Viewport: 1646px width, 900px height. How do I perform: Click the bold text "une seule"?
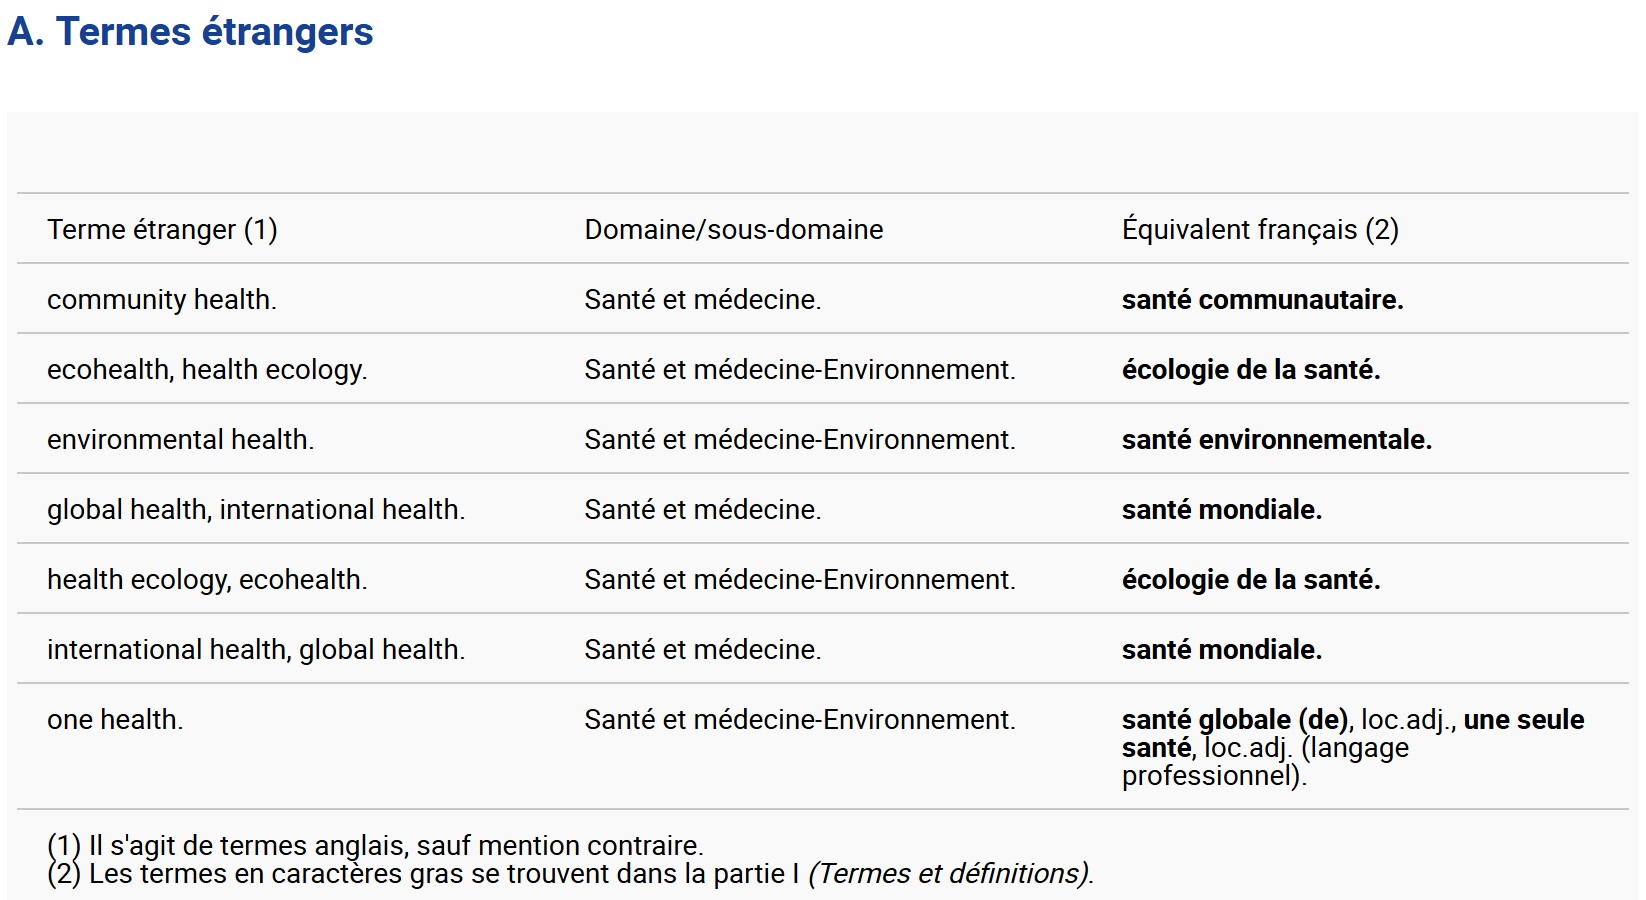point(1524,720)
